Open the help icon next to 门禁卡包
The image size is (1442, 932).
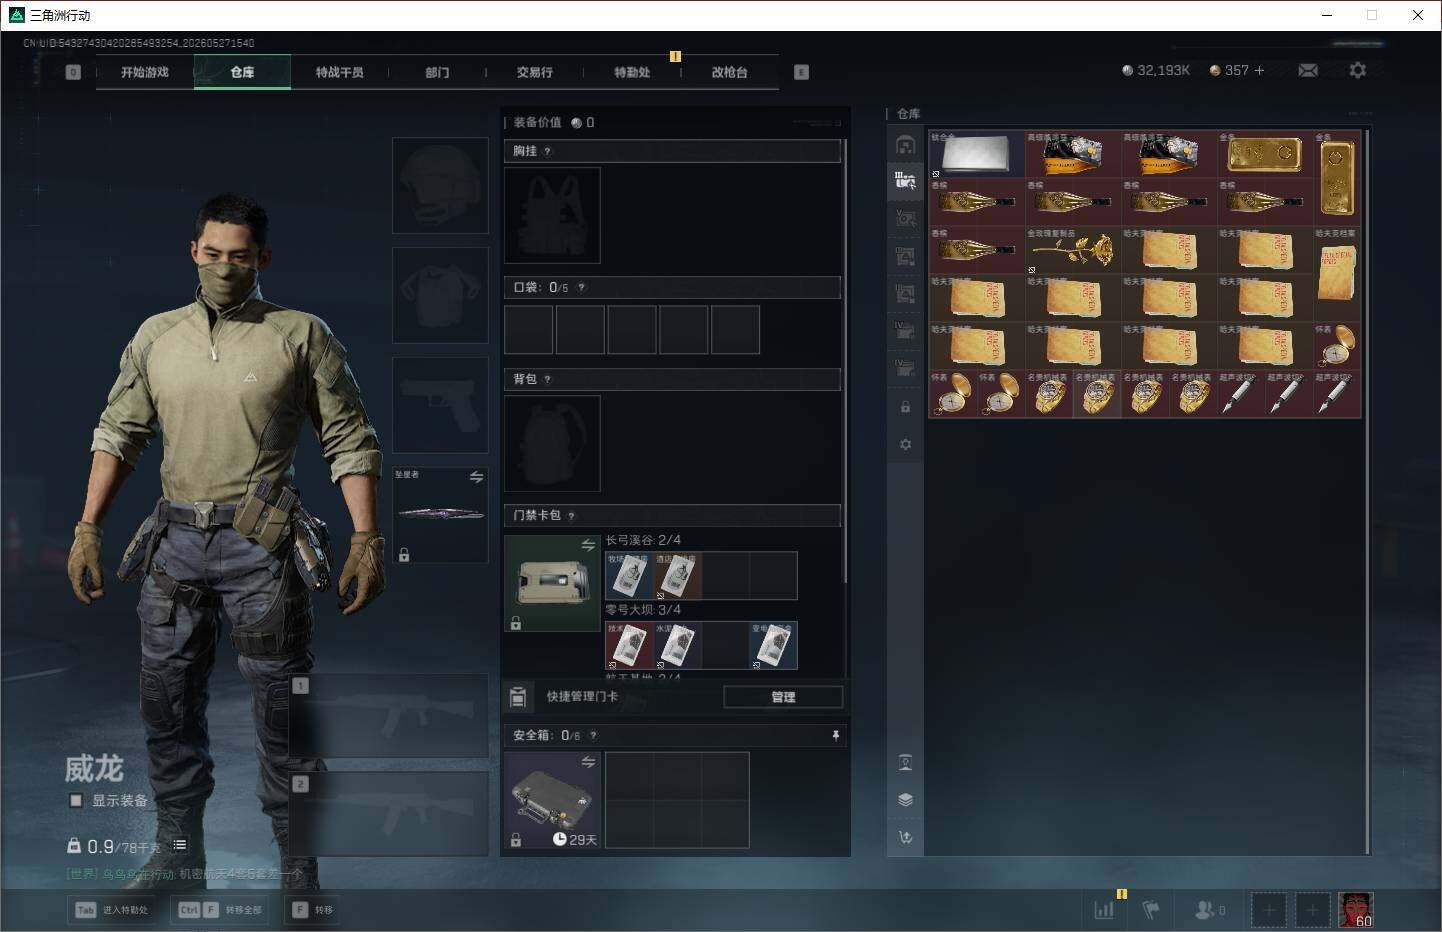tap(571, 515)
